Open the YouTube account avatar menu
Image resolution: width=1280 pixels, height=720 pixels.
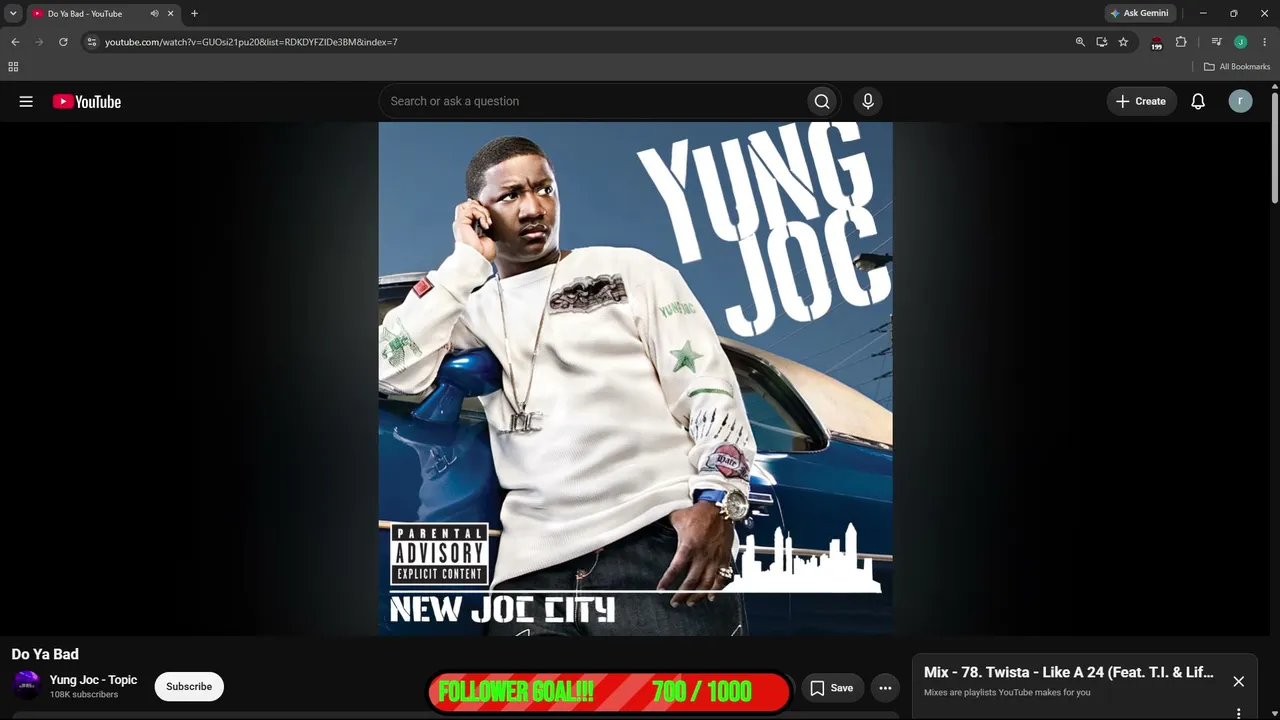point(1240,101)
